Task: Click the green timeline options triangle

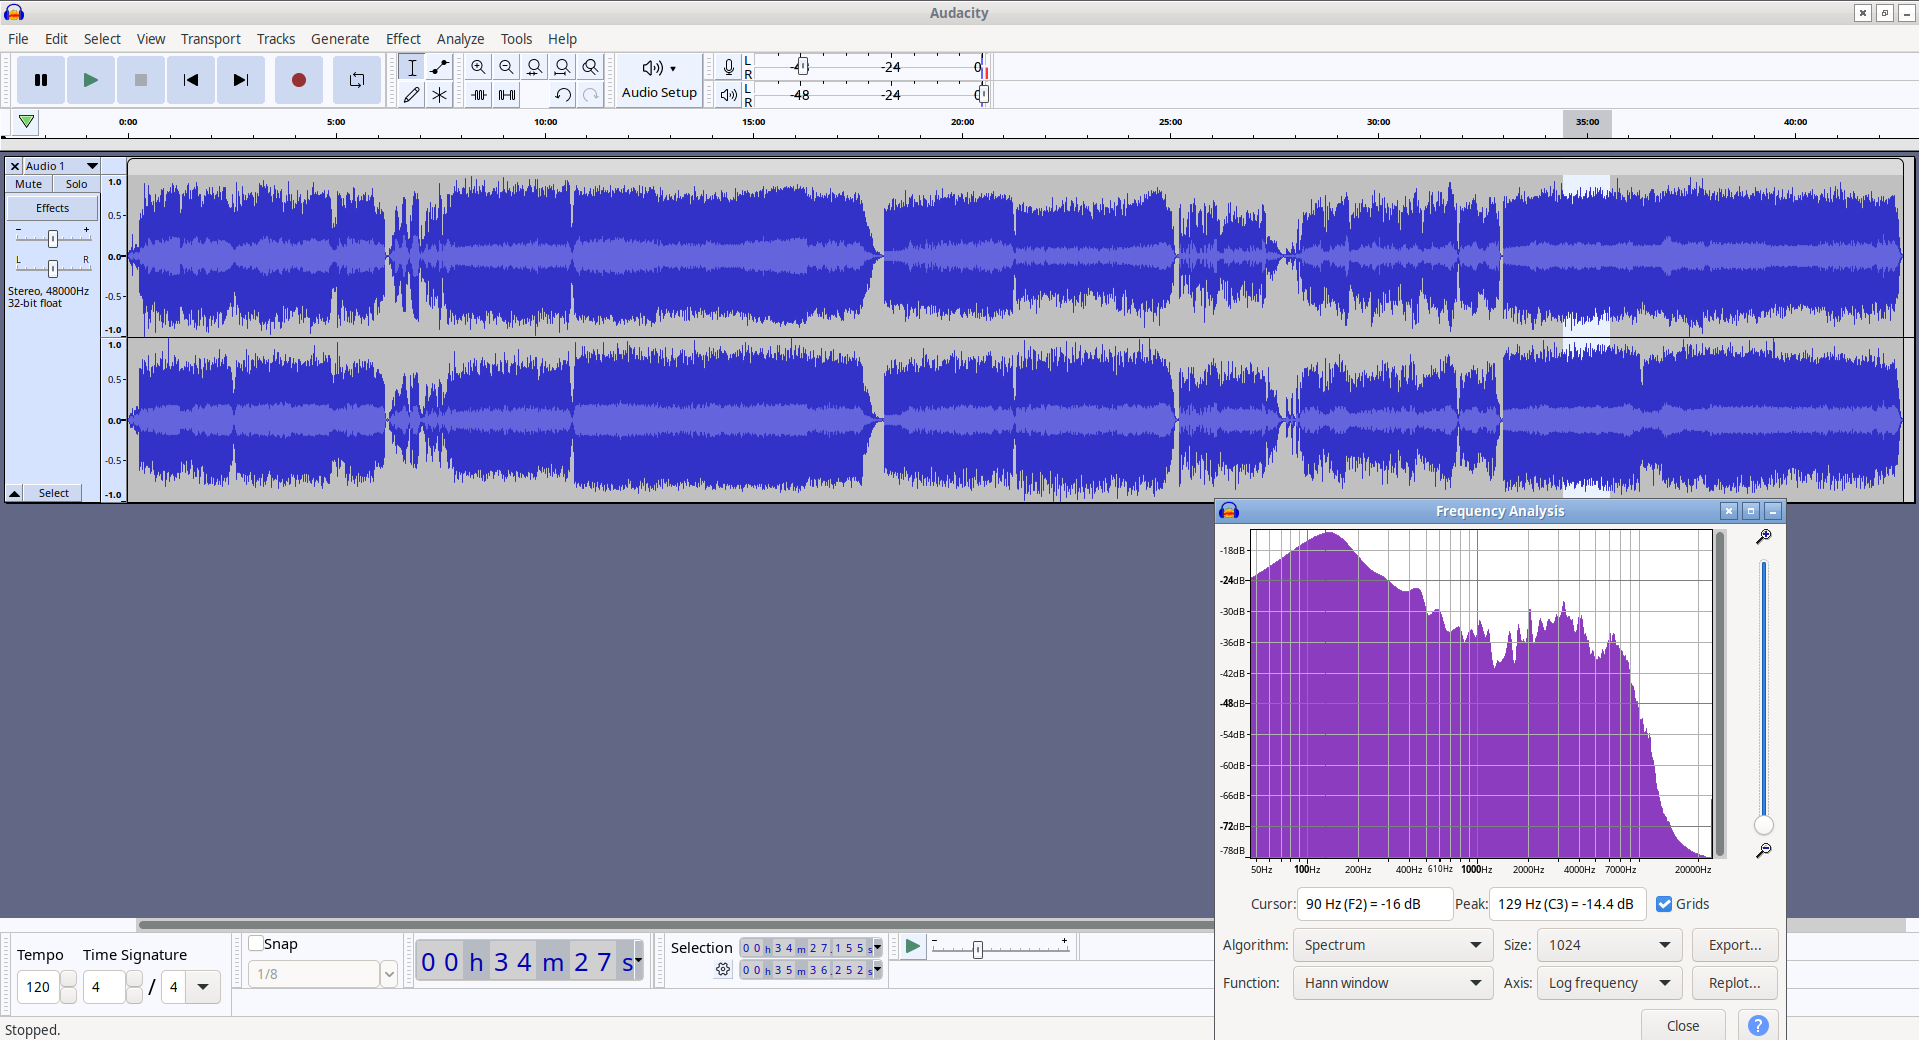Action: [27, 122]
